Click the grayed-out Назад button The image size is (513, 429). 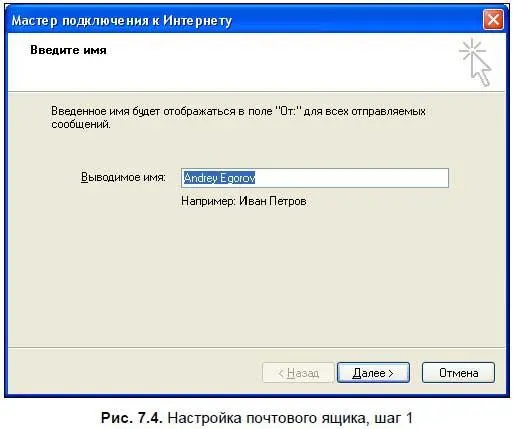pos(298,373)
